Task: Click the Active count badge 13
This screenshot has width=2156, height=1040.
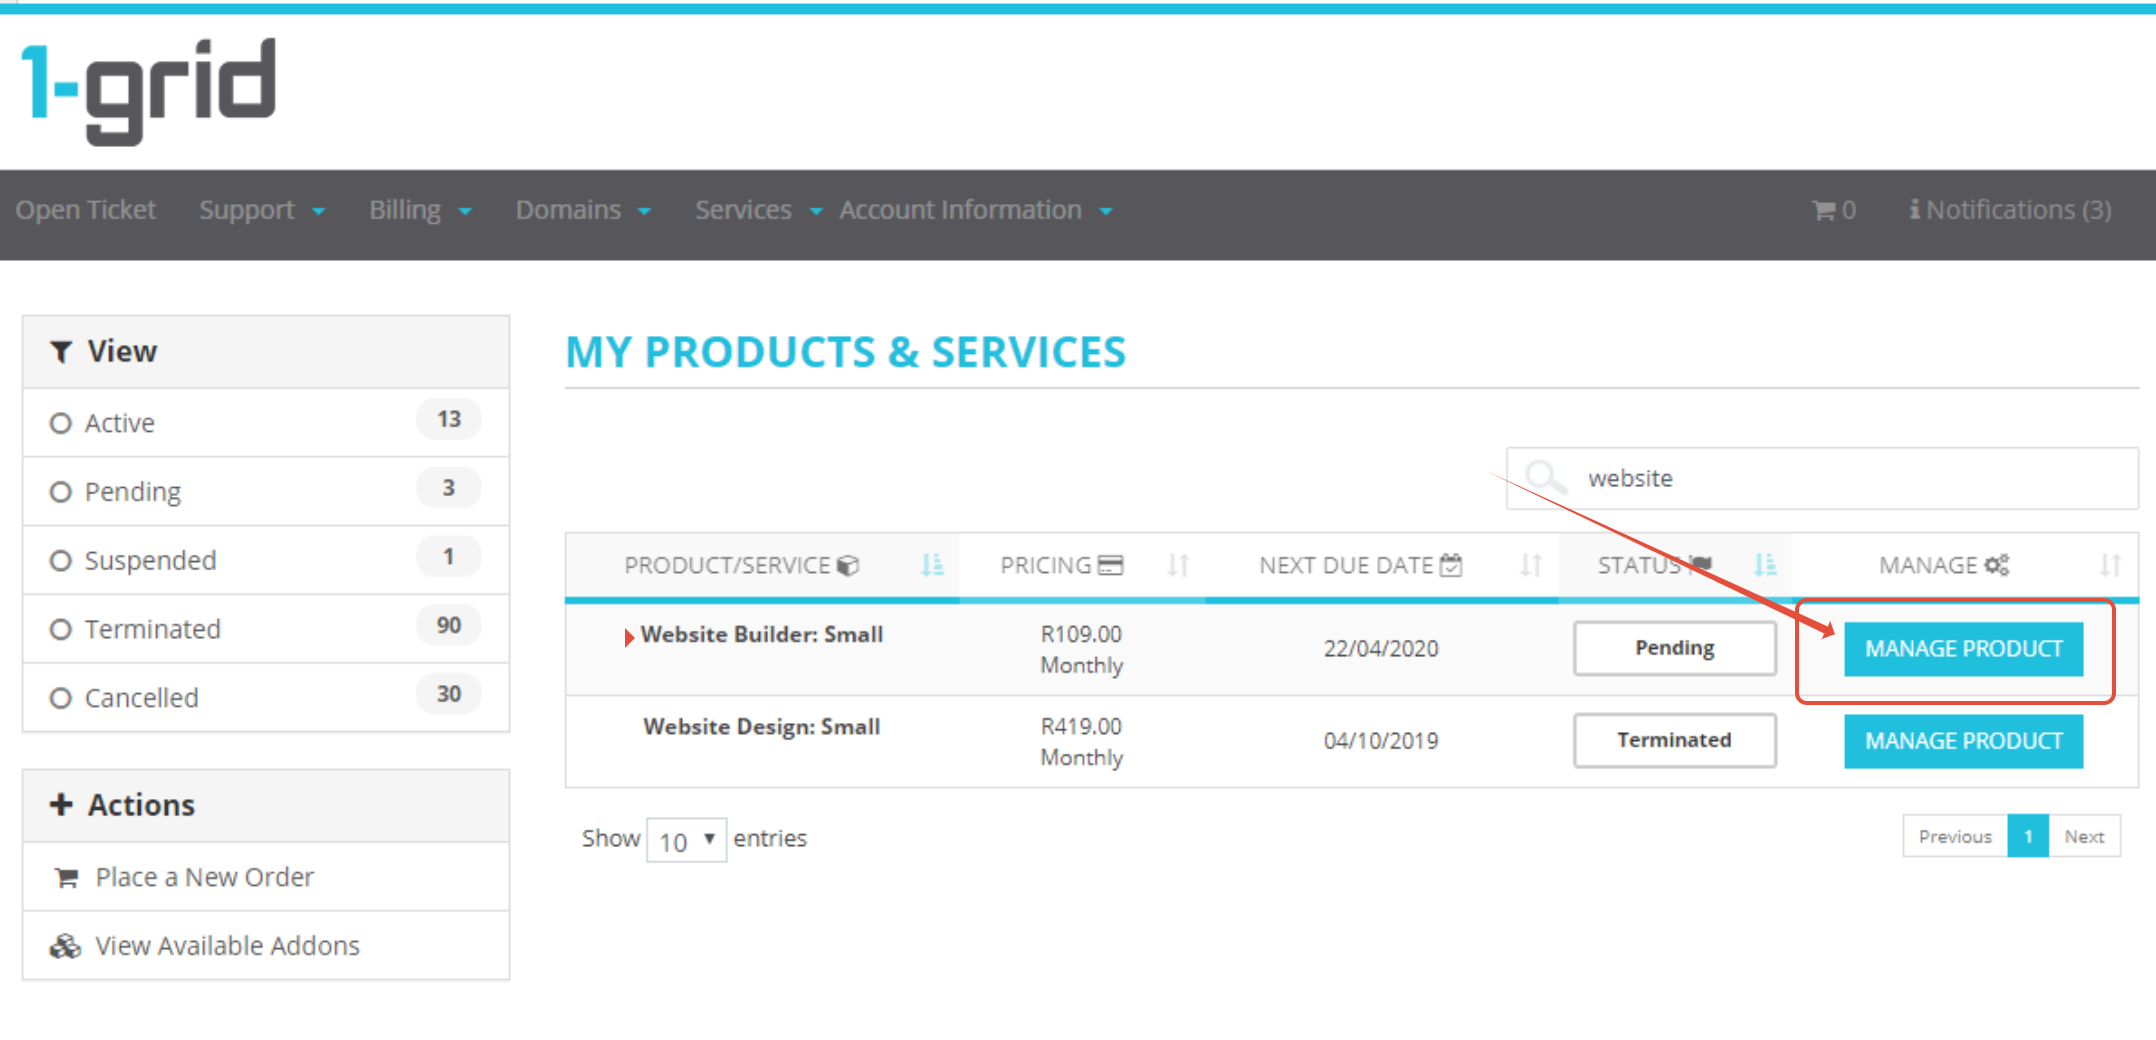Action: point(449,419)
